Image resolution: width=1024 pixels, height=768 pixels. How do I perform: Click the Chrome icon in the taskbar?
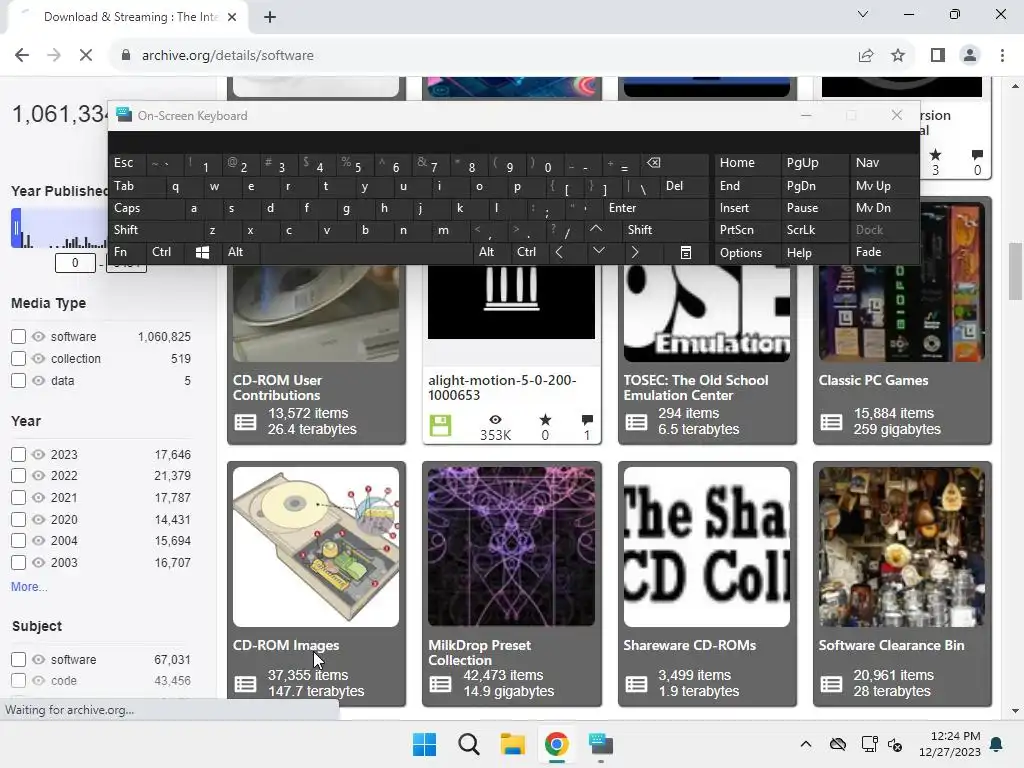pos(556,744)
